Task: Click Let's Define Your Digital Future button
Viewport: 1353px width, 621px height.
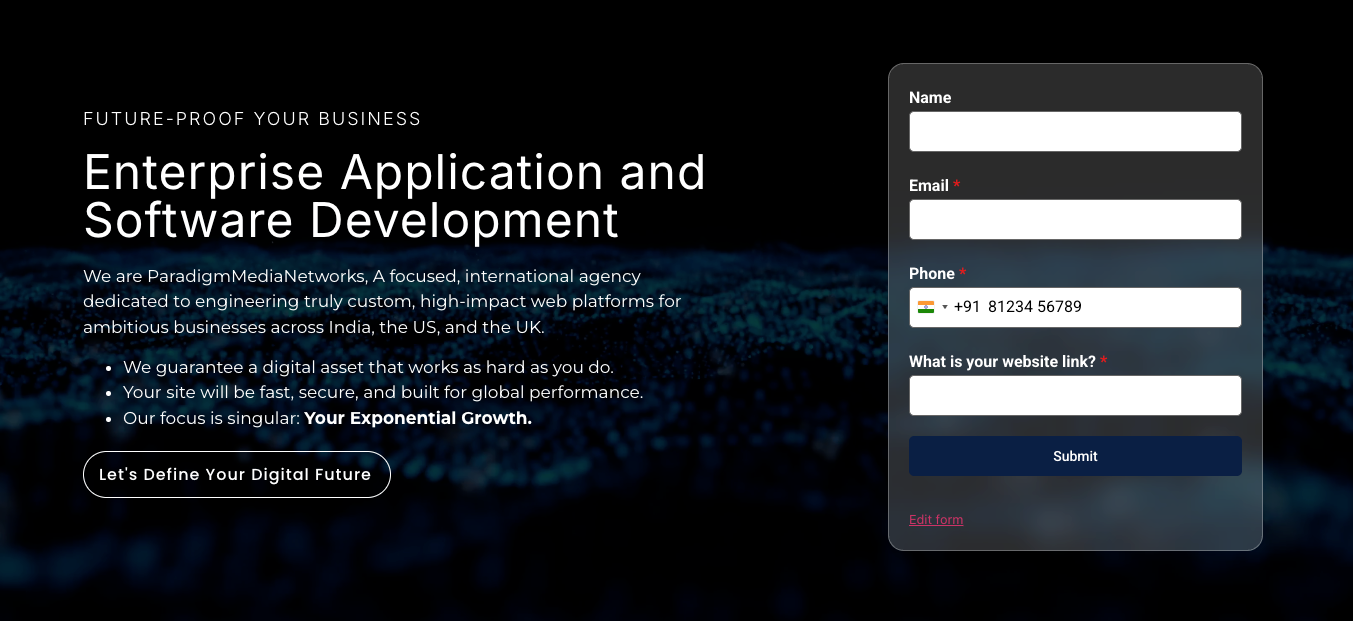Action: tap(237, 474)
